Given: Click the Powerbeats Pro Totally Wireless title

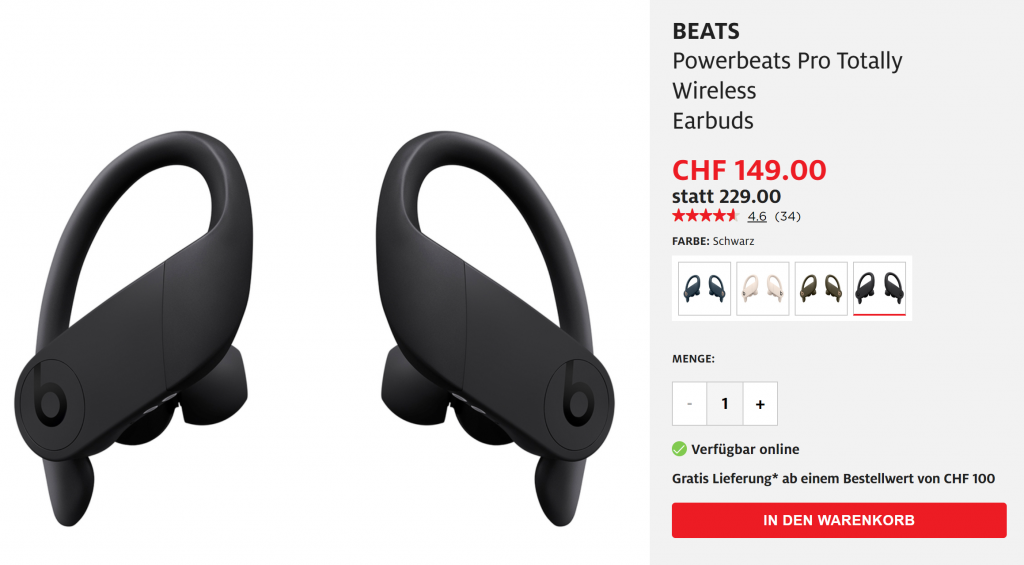Looking at the screenshot, I should click(787, 91).
